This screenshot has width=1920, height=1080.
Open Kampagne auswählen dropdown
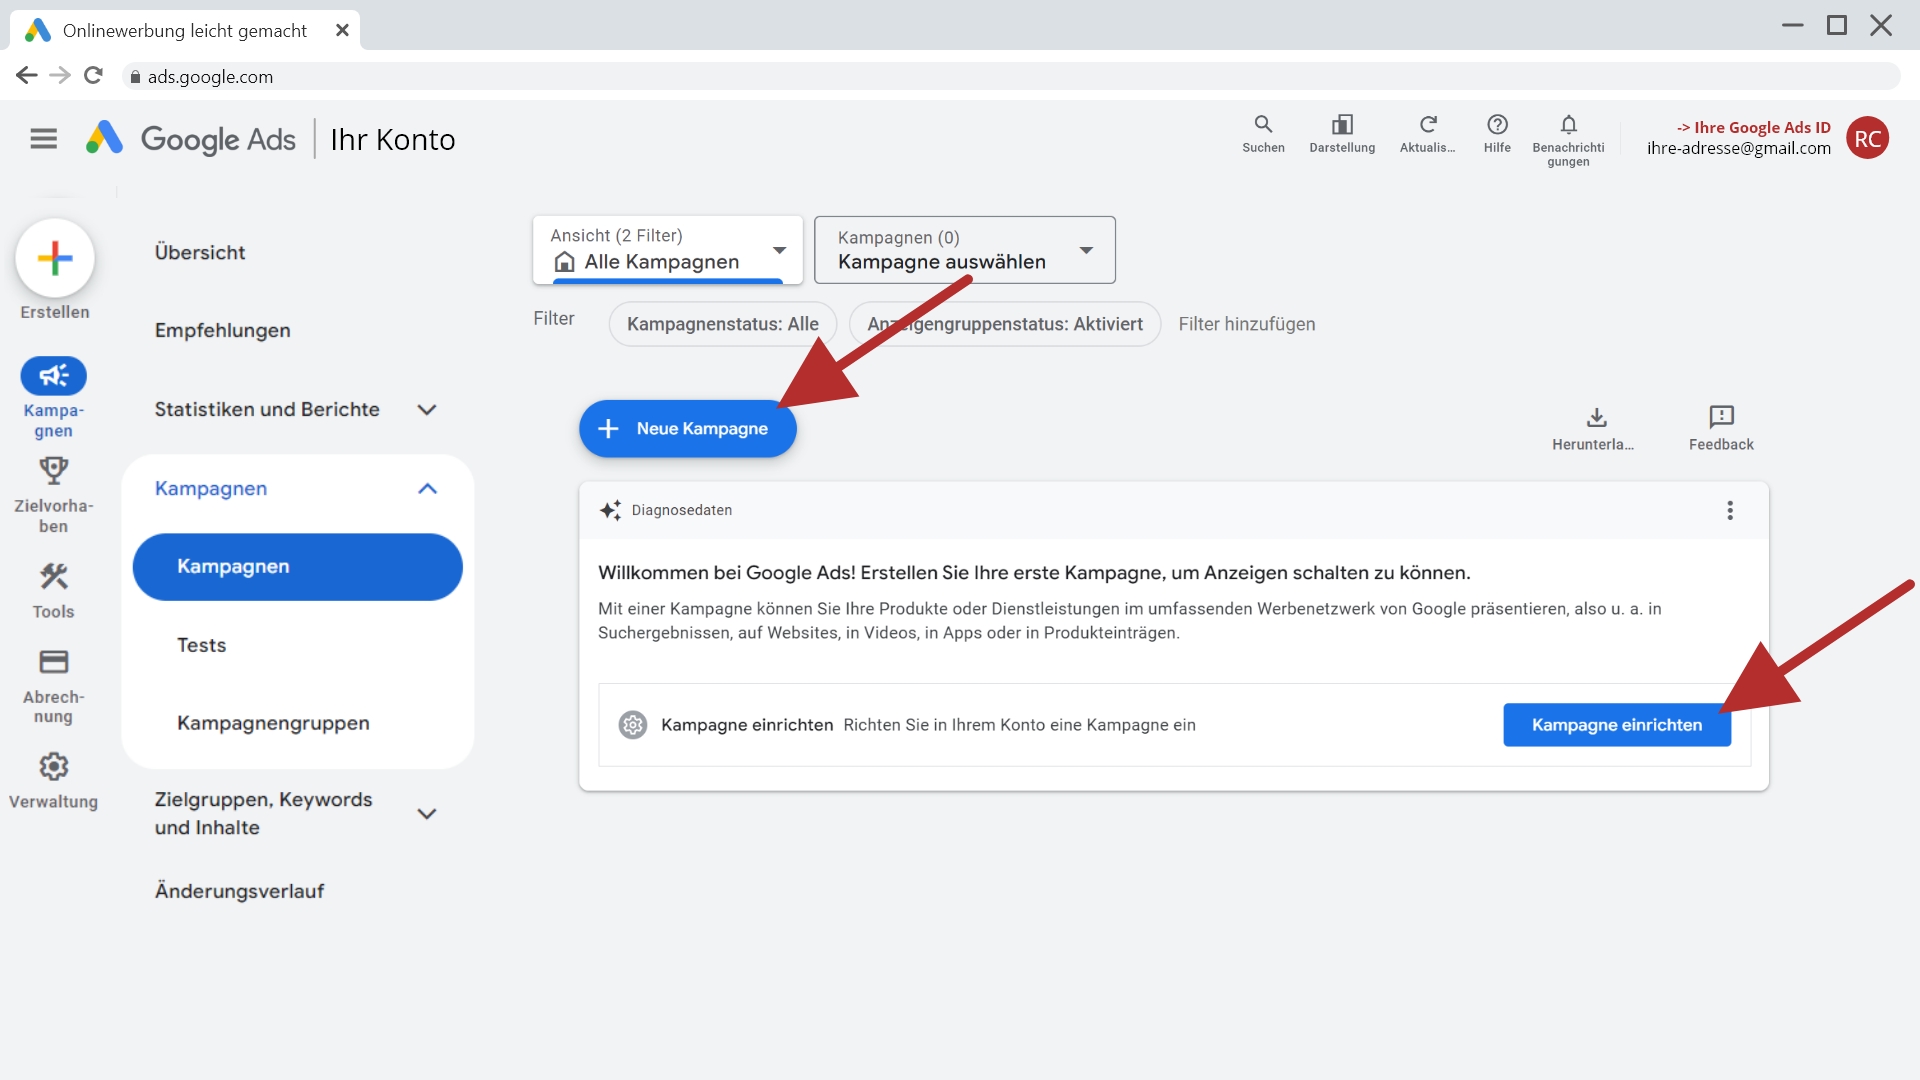click(964, 250)
